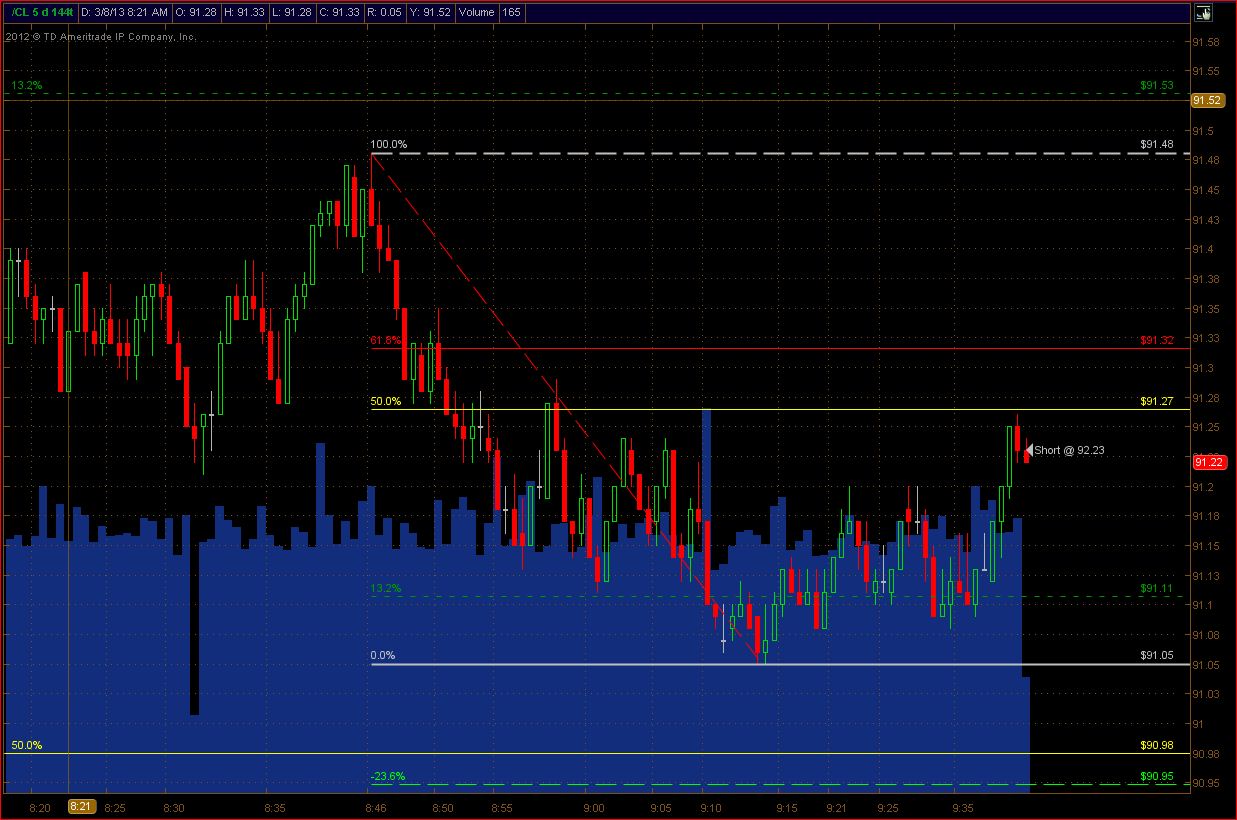This screenshot has width=1237, height=820.
Task: Select the 61.8% Fibonacci level label
Action: (385, 340)
